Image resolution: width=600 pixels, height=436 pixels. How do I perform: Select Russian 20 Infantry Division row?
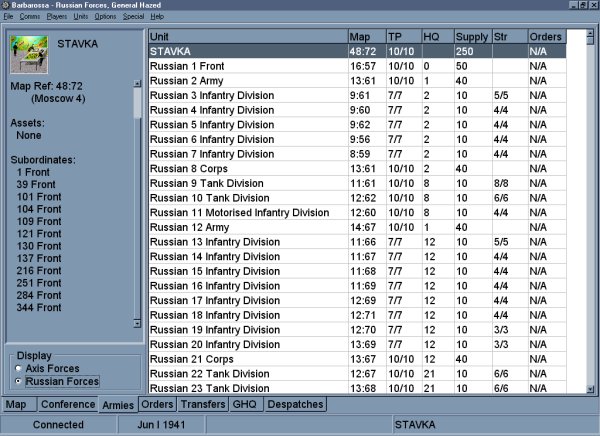[357, 345]
